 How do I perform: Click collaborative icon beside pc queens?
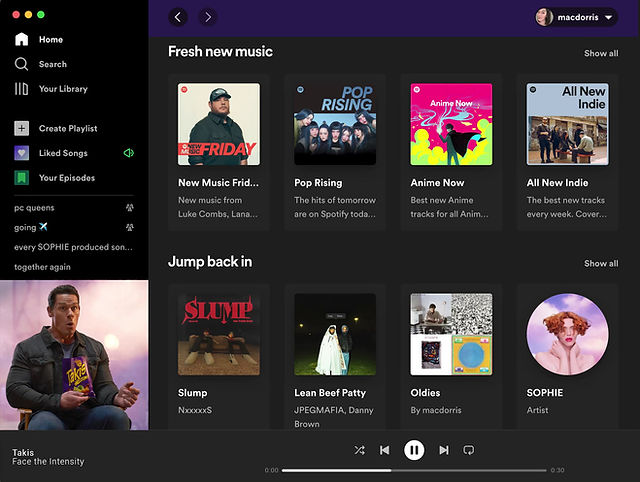tap(130, 207)
